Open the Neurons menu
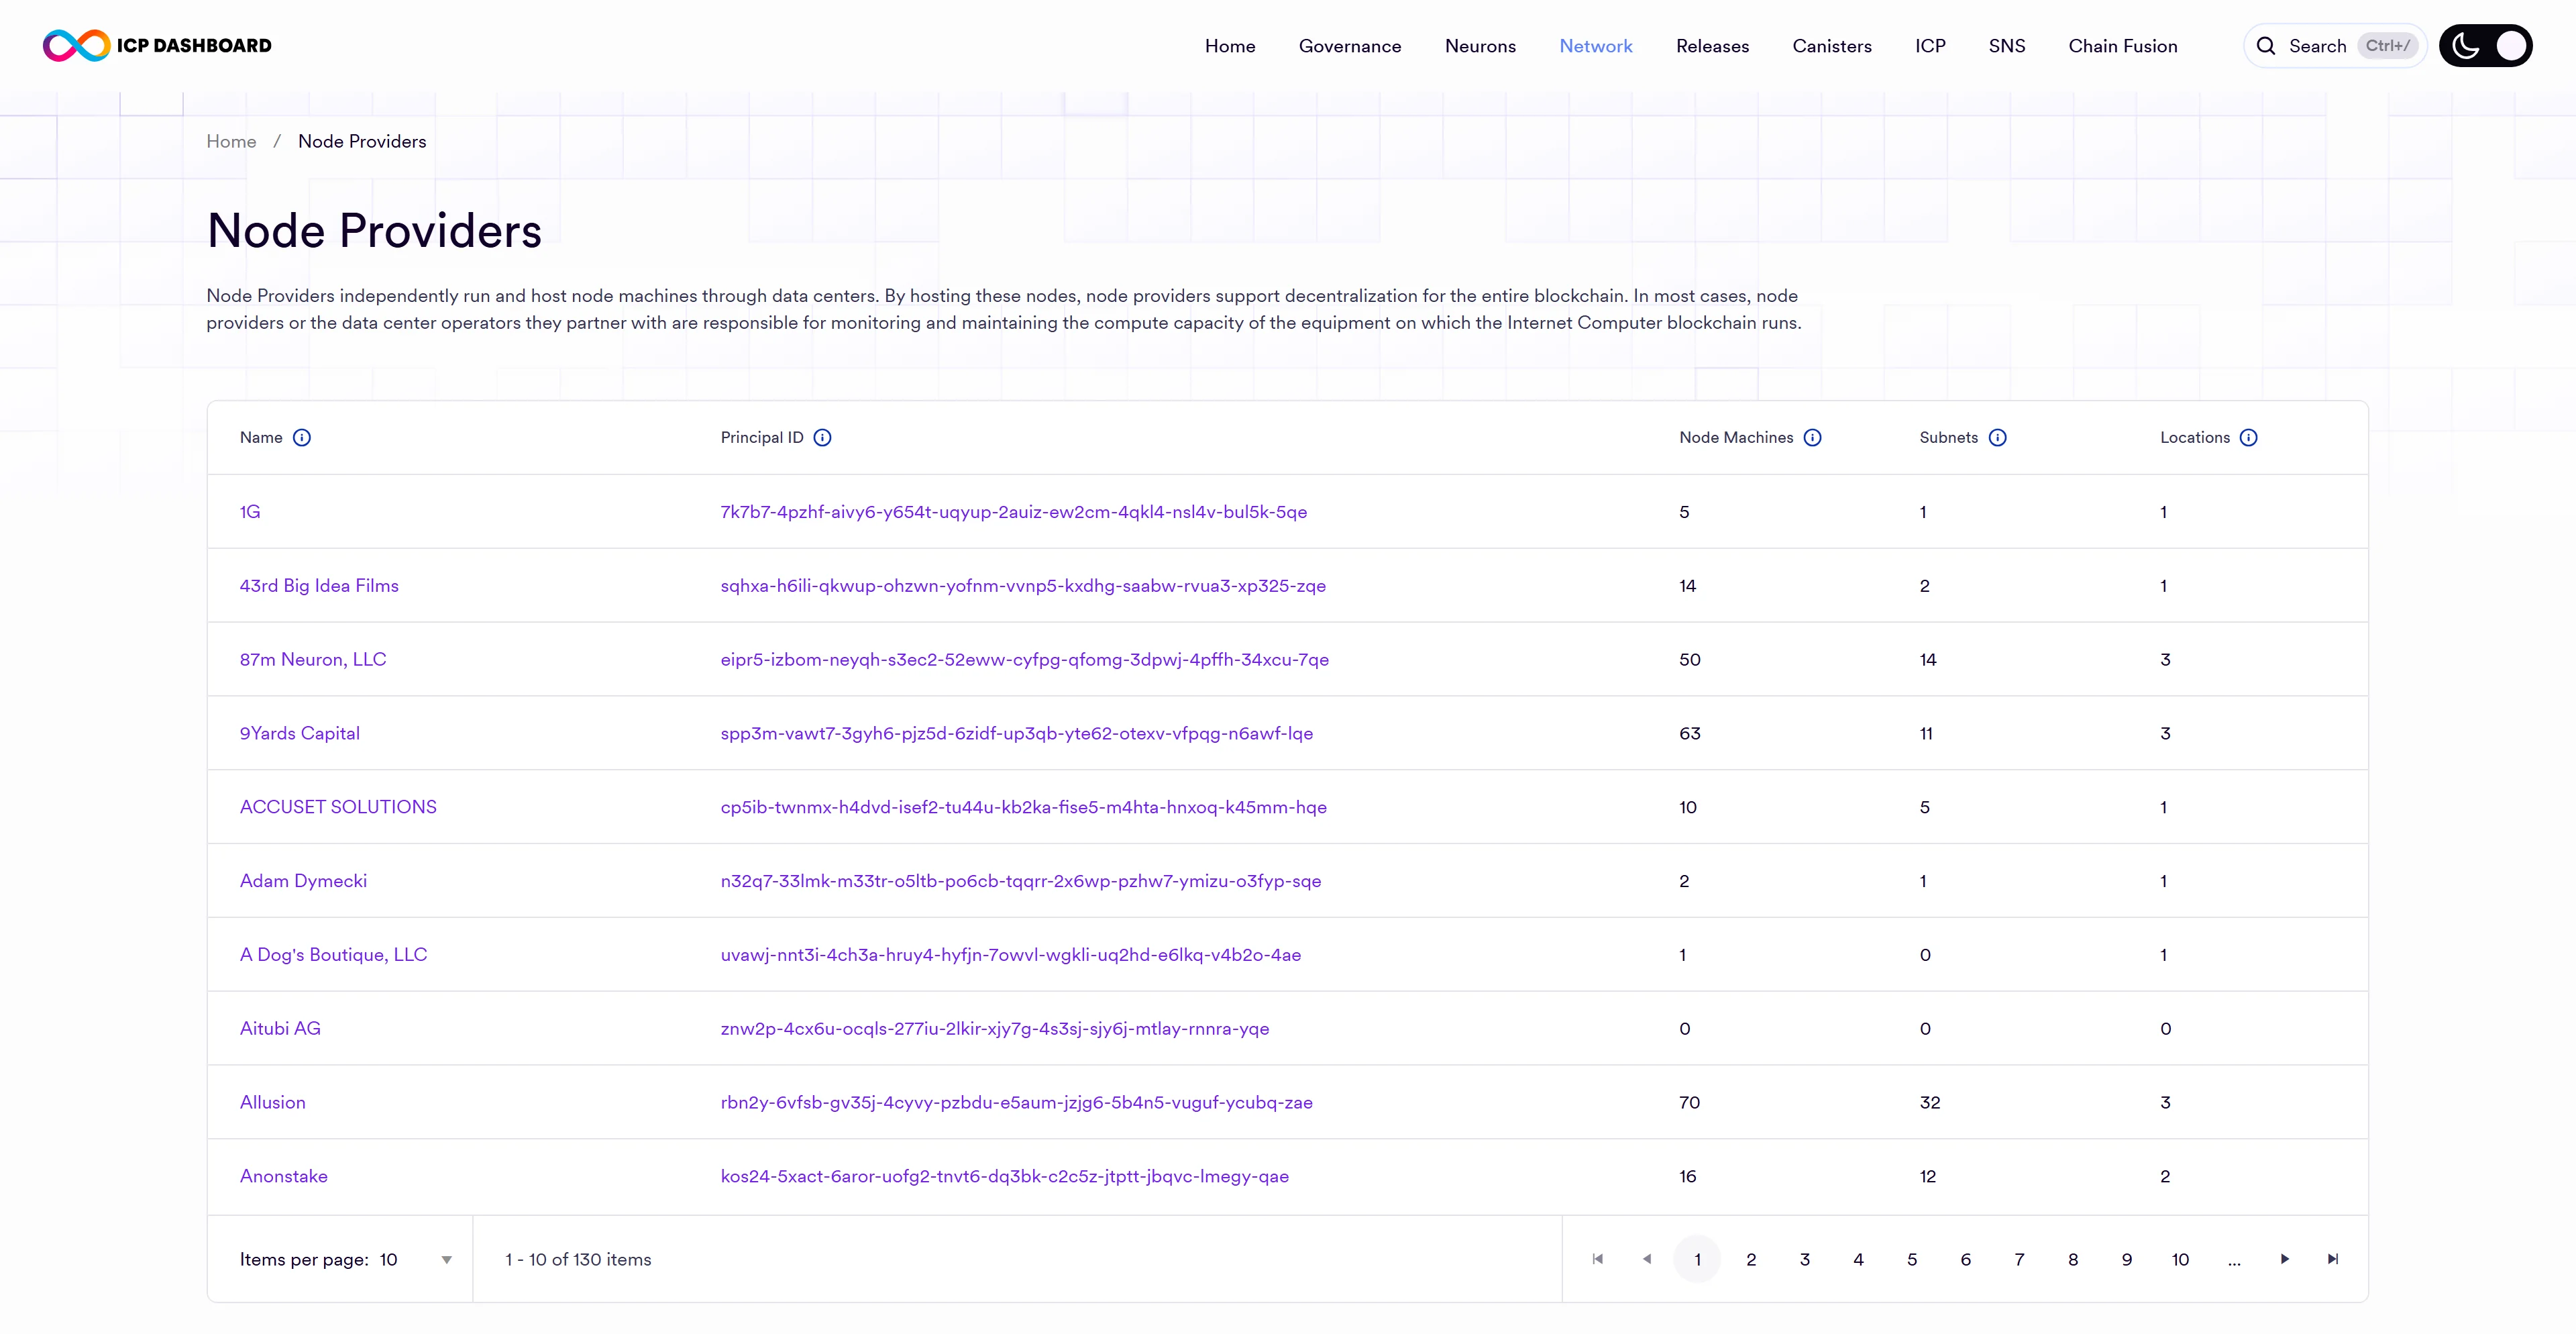 coord(1480,46)
